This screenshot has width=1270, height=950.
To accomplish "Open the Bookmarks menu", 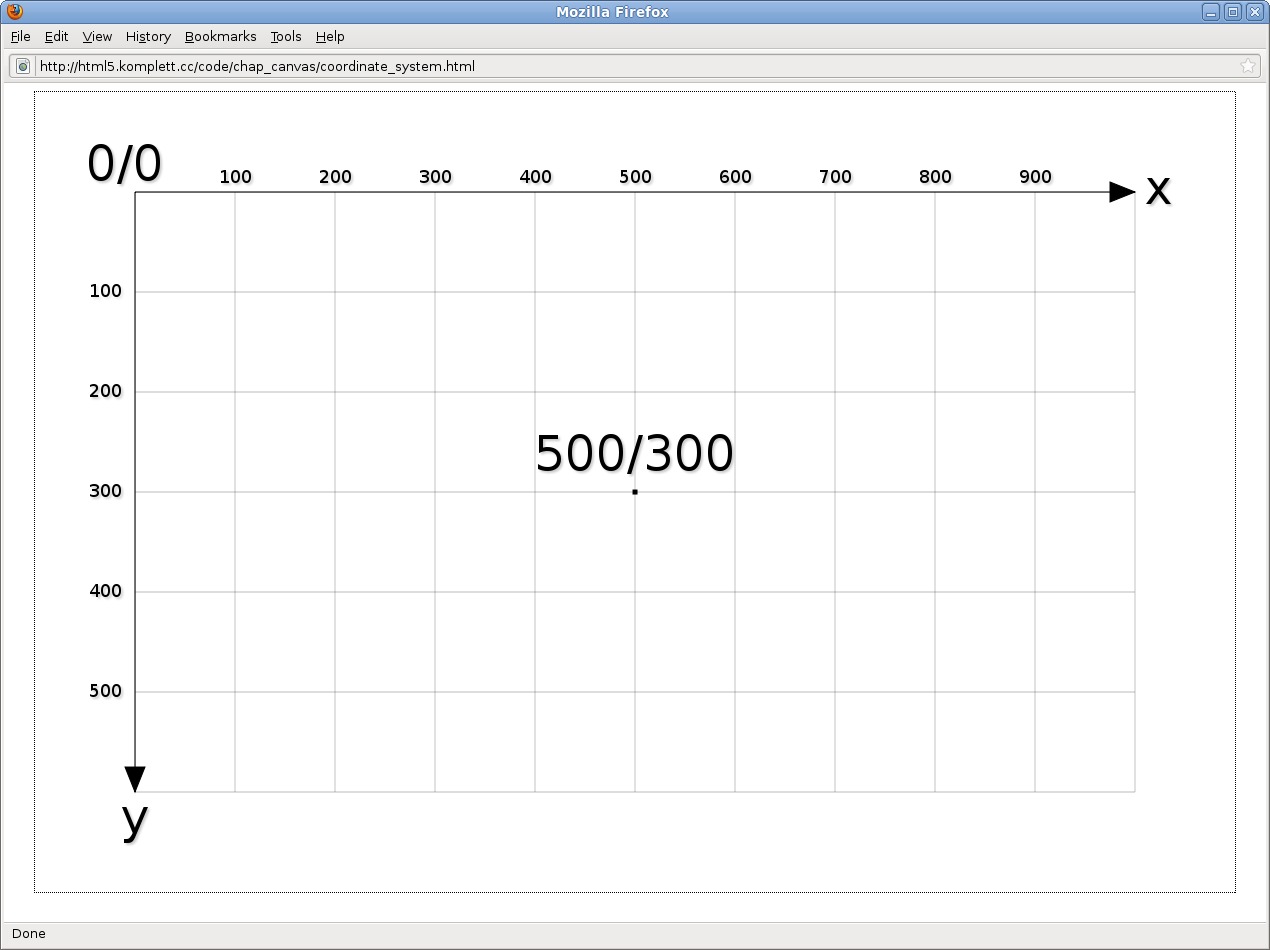I will point(220,36).
